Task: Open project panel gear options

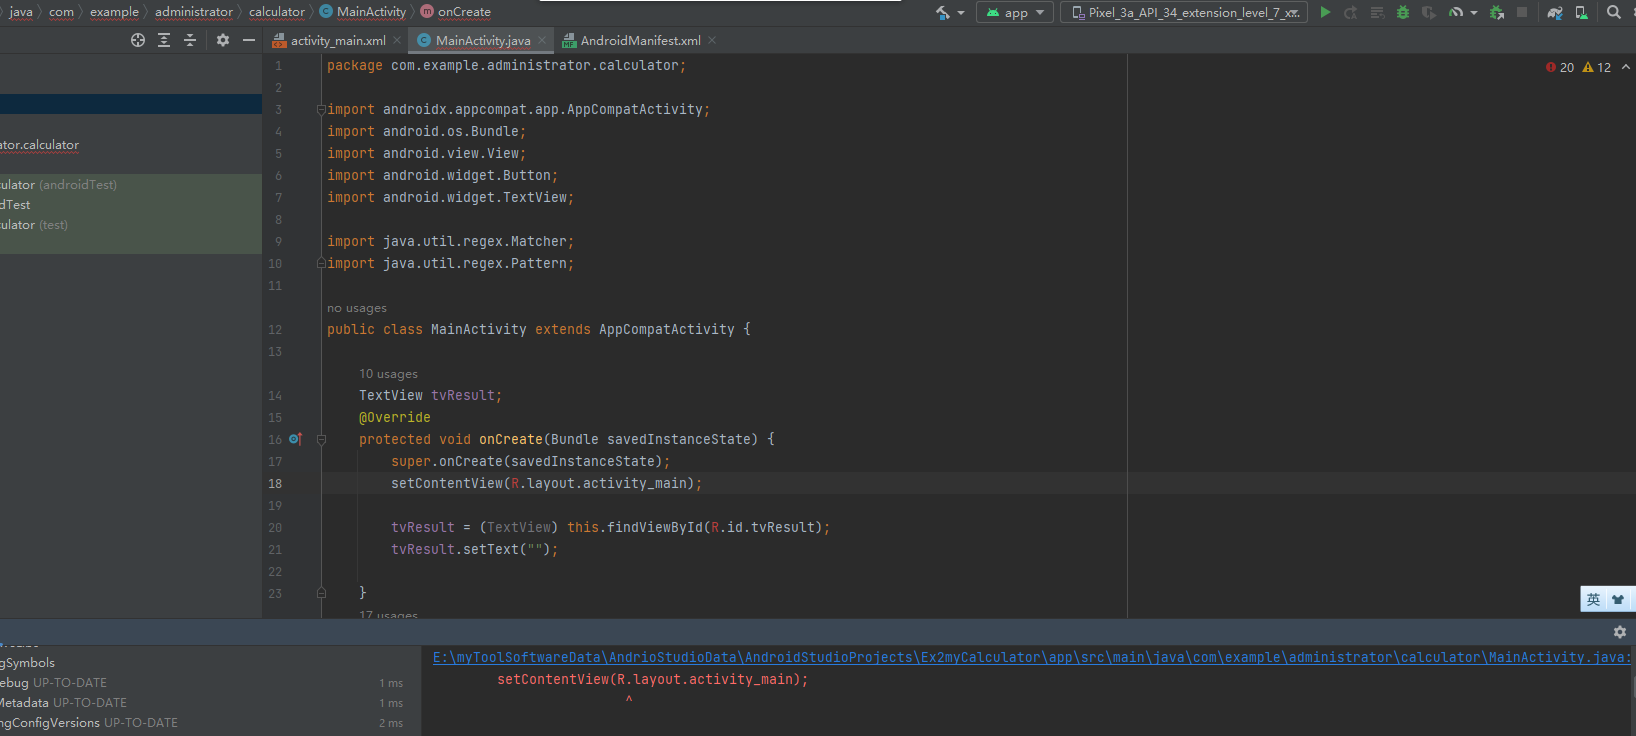Action: pyautogui.click(x=223, y=40)
